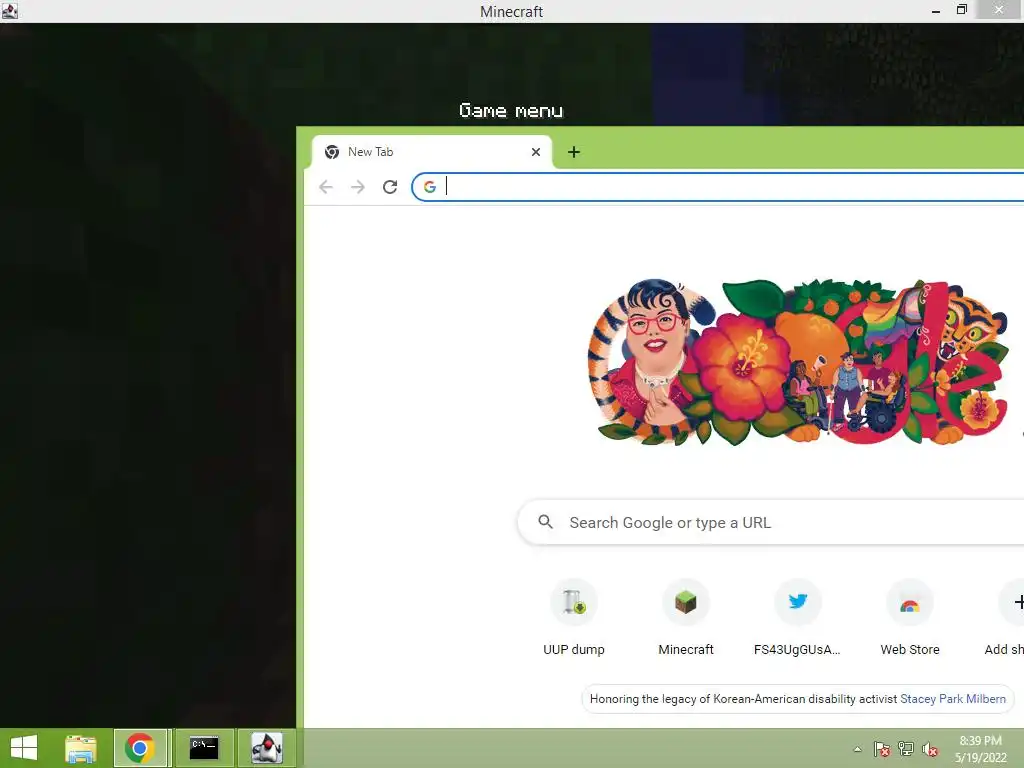Click the muted volume tray icon
The image size is (1024, 768).
click(x=930, y=749)
